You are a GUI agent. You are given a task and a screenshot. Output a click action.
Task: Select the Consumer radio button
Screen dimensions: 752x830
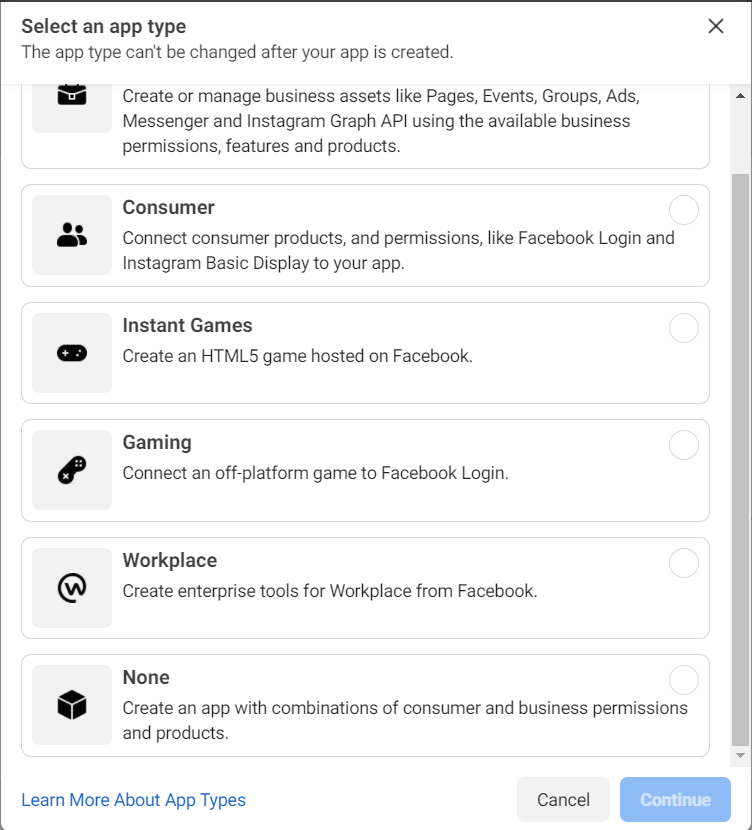tap(683, 210)
